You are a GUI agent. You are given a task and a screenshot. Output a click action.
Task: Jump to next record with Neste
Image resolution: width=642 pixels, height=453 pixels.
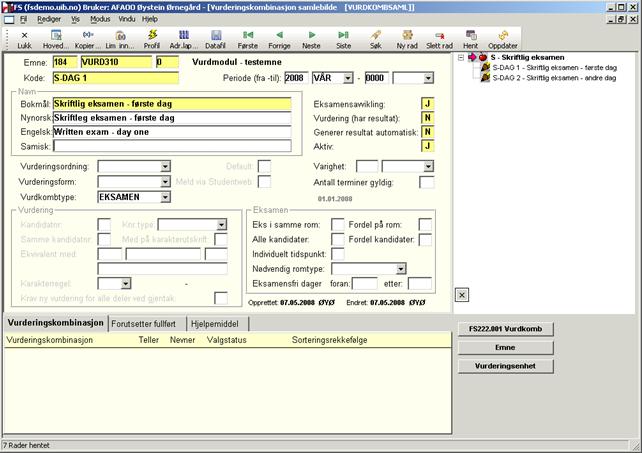tap(311, 36)
